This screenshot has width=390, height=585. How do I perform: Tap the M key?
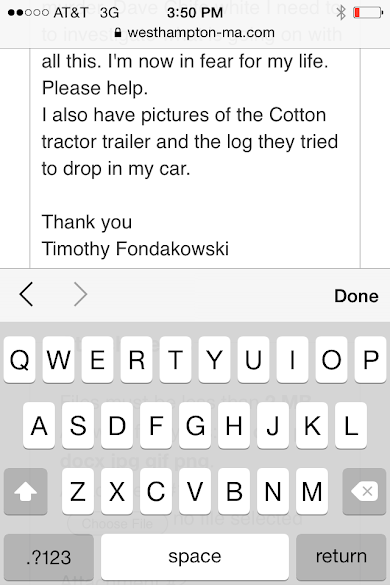coord(312,491)
